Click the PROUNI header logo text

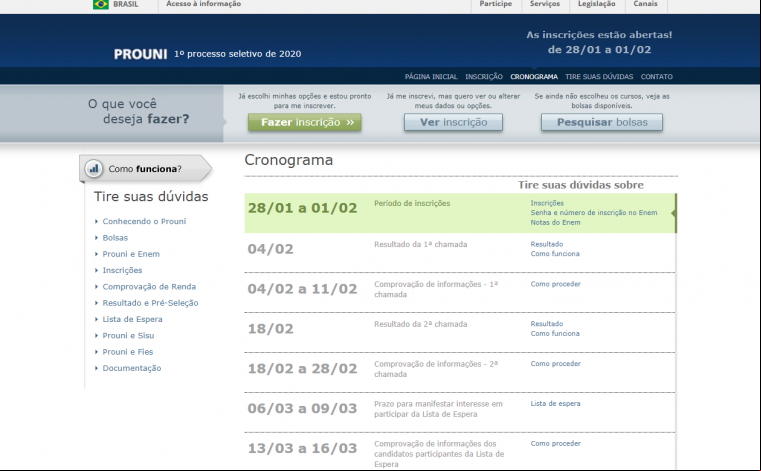[x=140, y=54]
